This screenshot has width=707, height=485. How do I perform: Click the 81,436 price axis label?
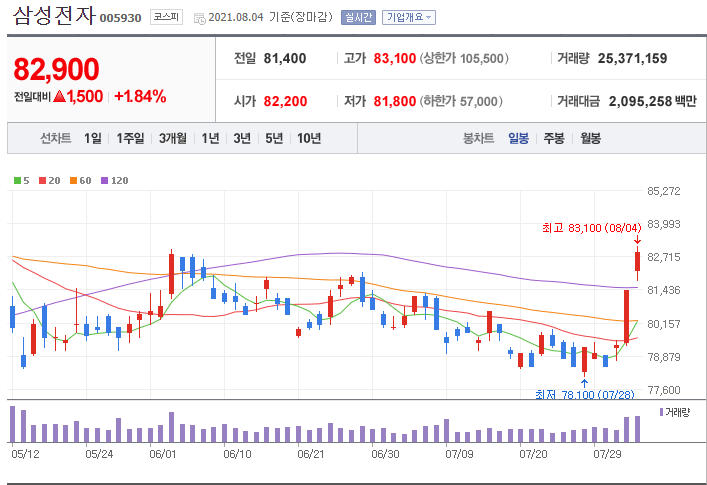click(x=664, y=290)
